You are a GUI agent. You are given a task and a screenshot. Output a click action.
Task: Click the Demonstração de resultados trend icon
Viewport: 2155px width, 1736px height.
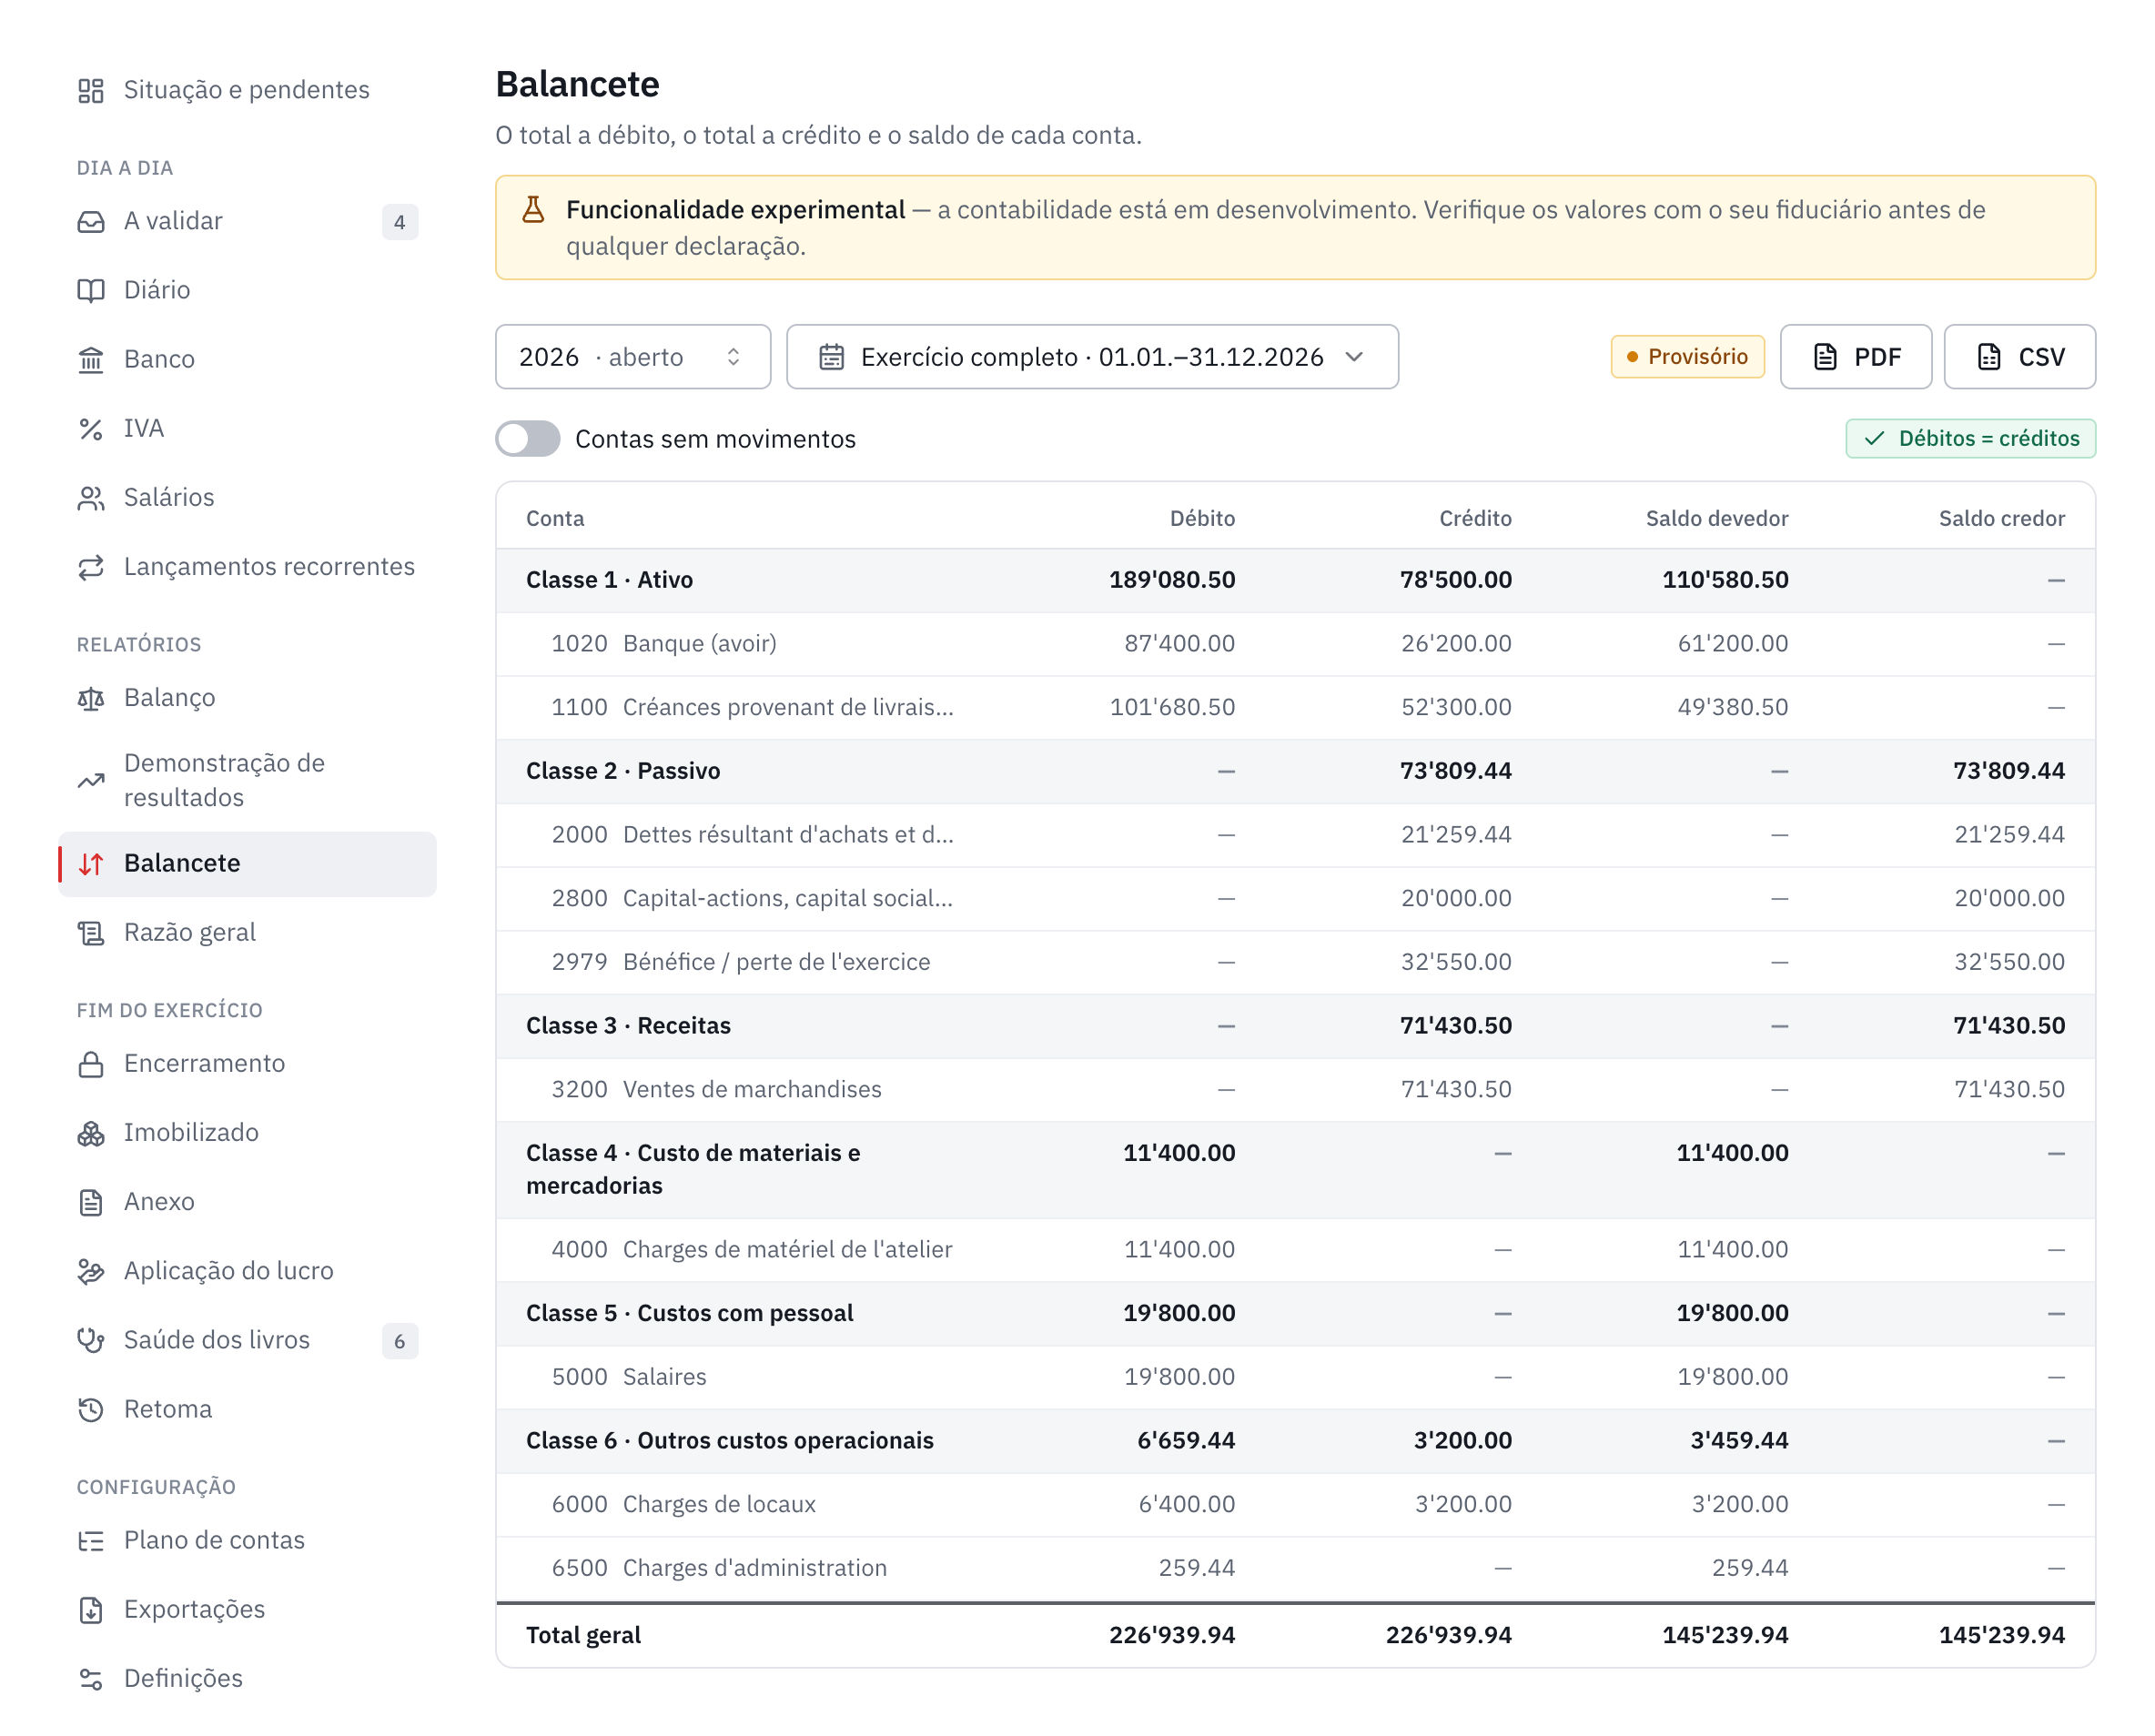(x=91, y=780)
